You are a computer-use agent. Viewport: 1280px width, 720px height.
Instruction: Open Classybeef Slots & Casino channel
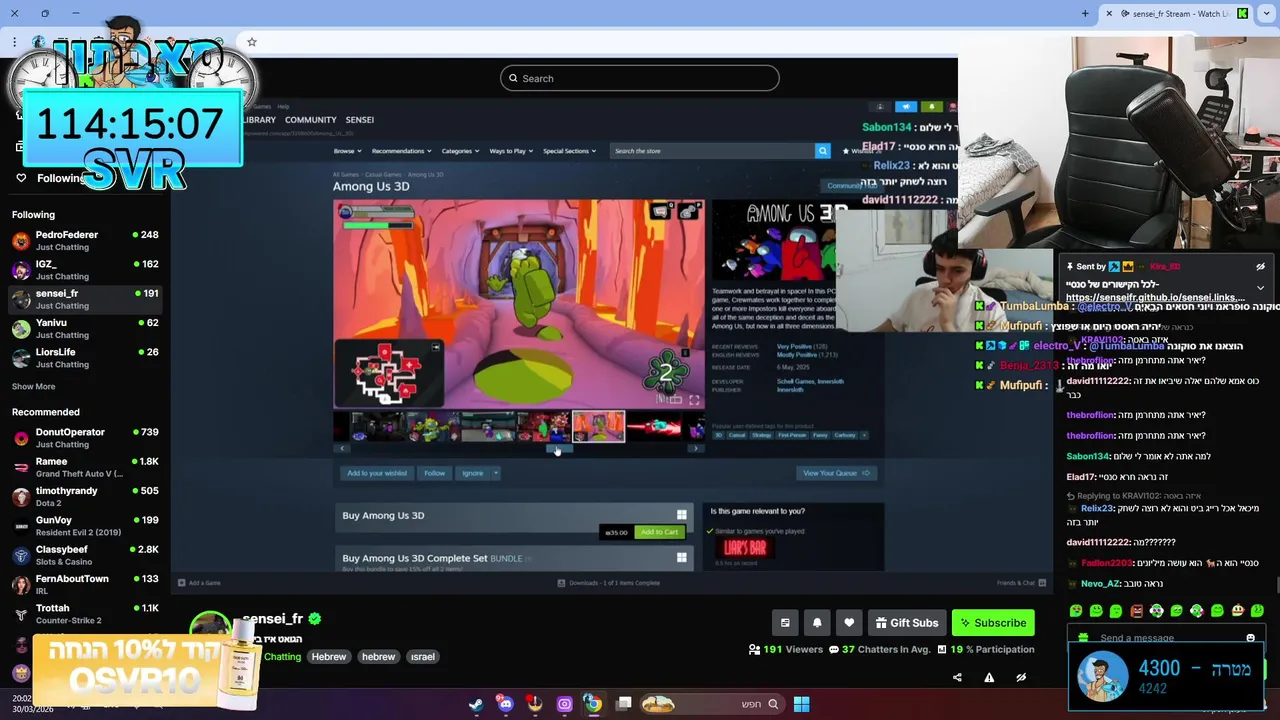(x=85, y=555)
